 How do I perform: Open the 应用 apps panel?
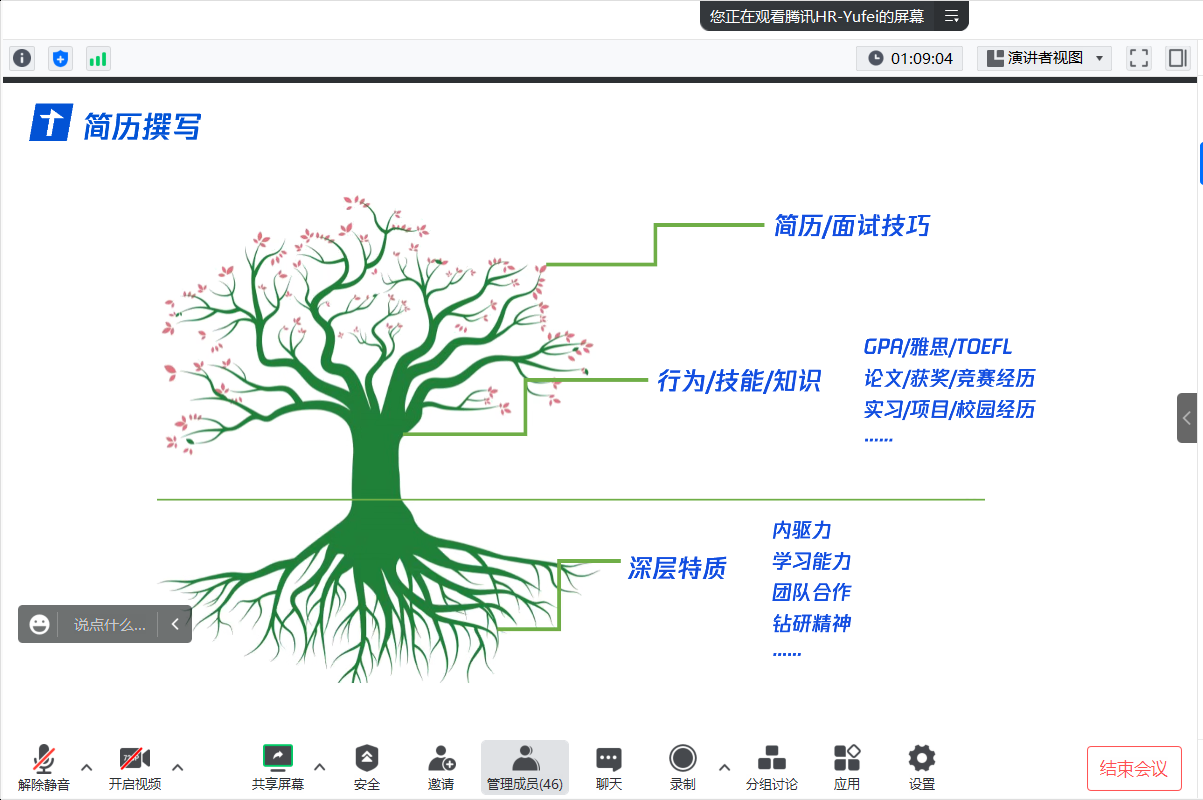coord(847,767)
